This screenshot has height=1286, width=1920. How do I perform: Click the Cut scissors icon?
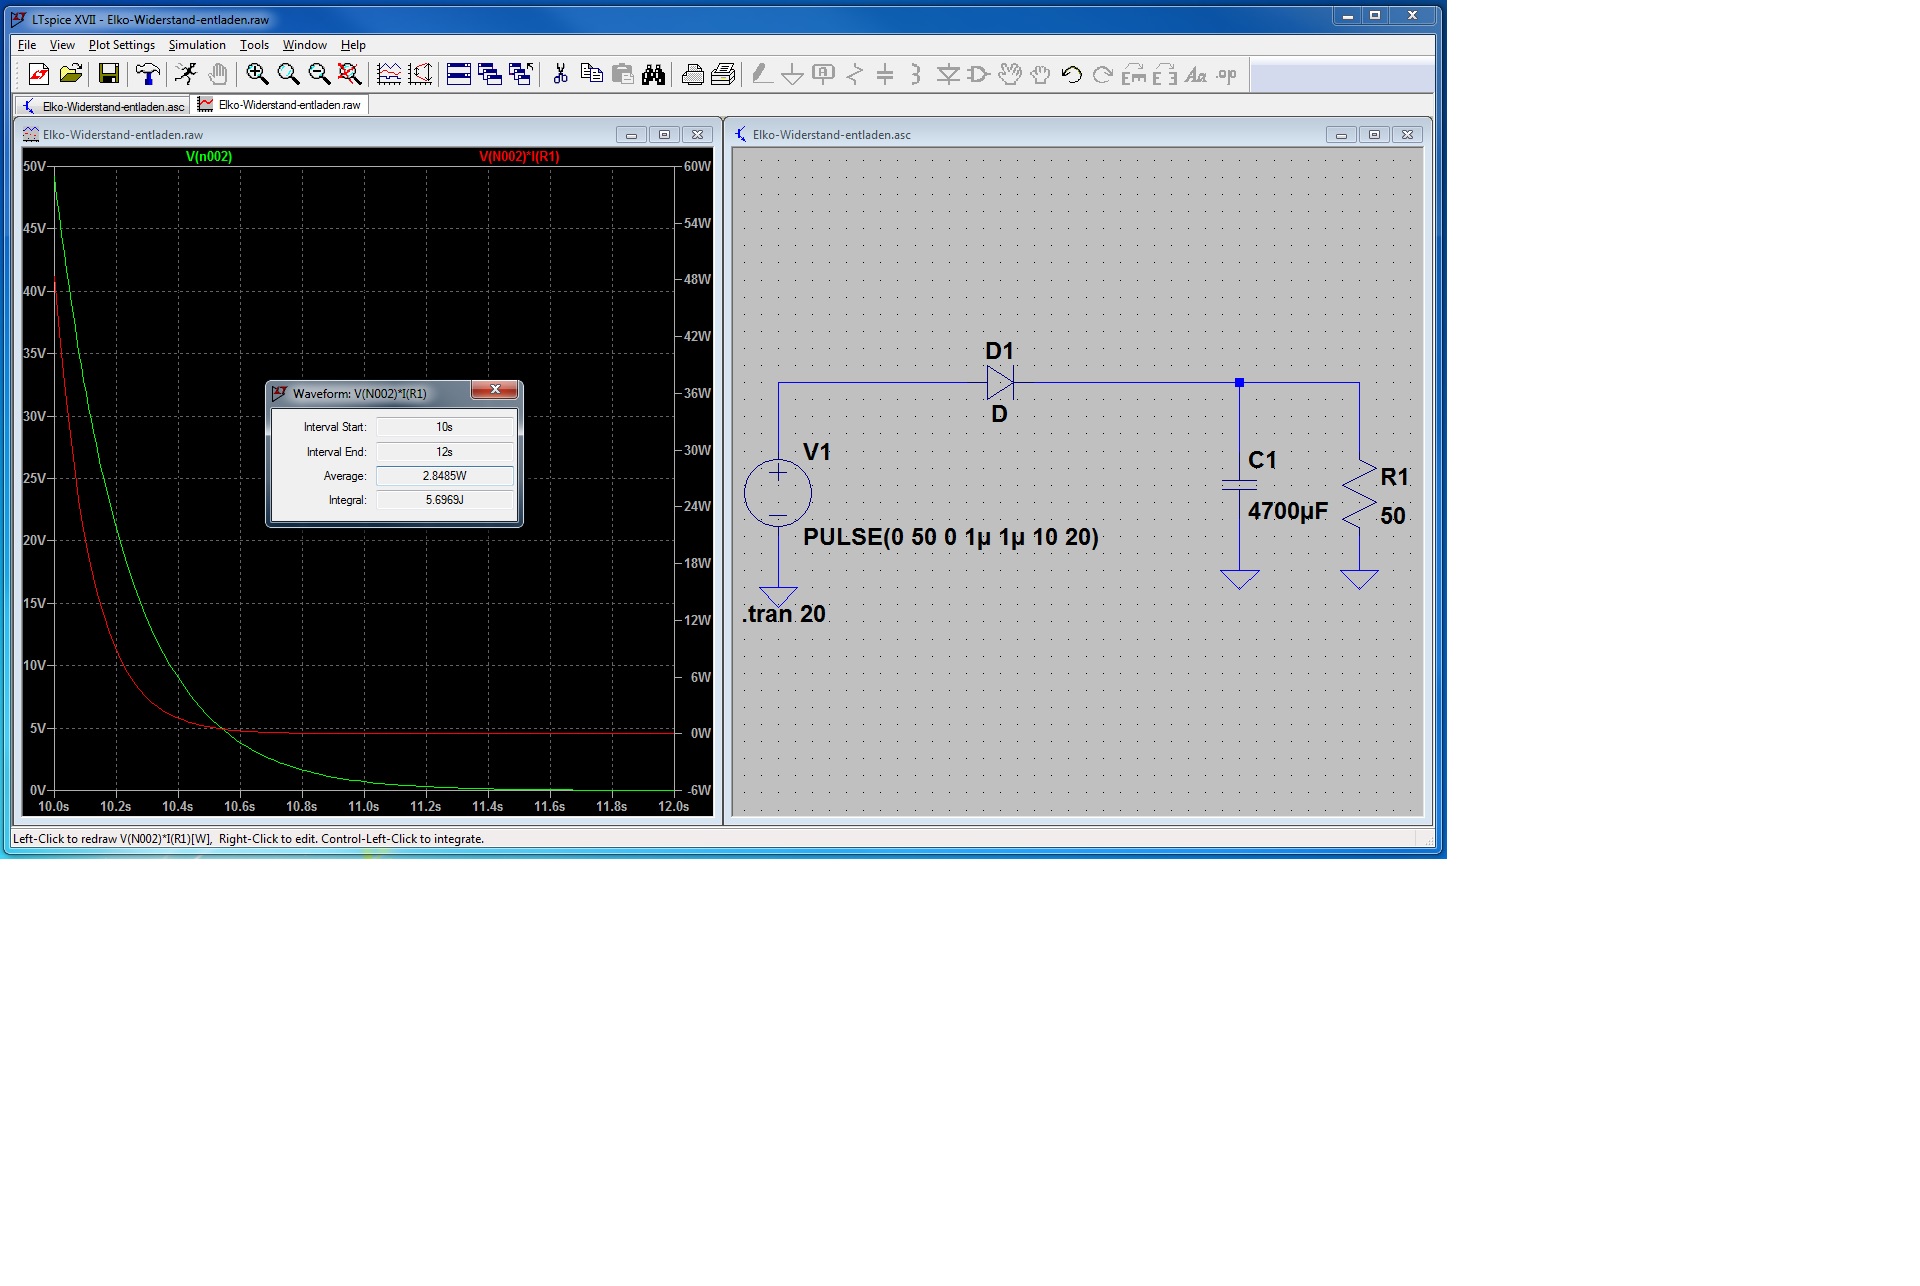point(560,74)
